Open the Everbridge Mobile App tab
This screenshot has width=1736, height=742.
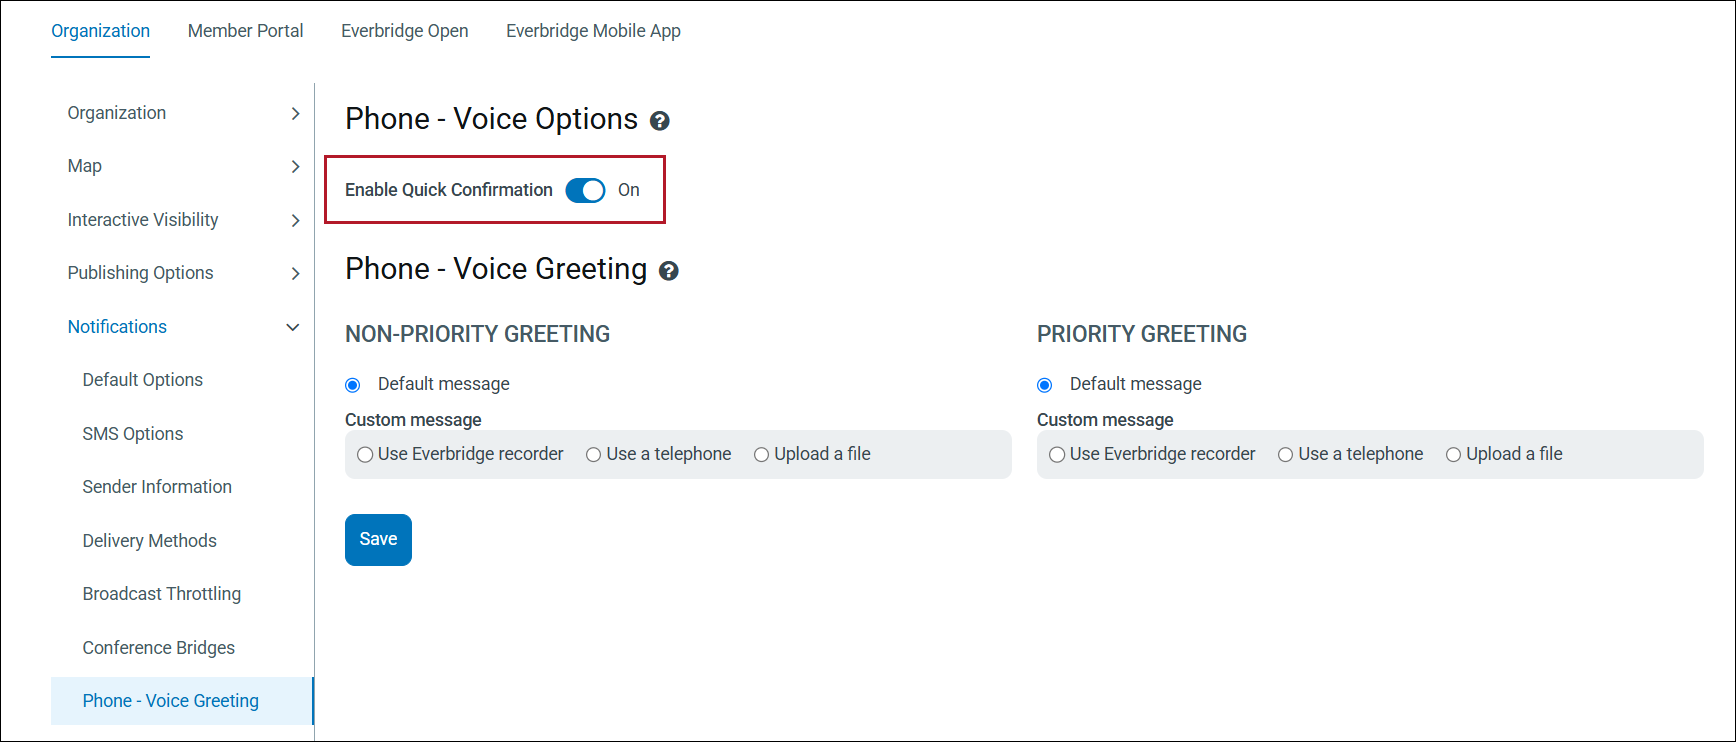pyautogui.click(x=593, y=31)
